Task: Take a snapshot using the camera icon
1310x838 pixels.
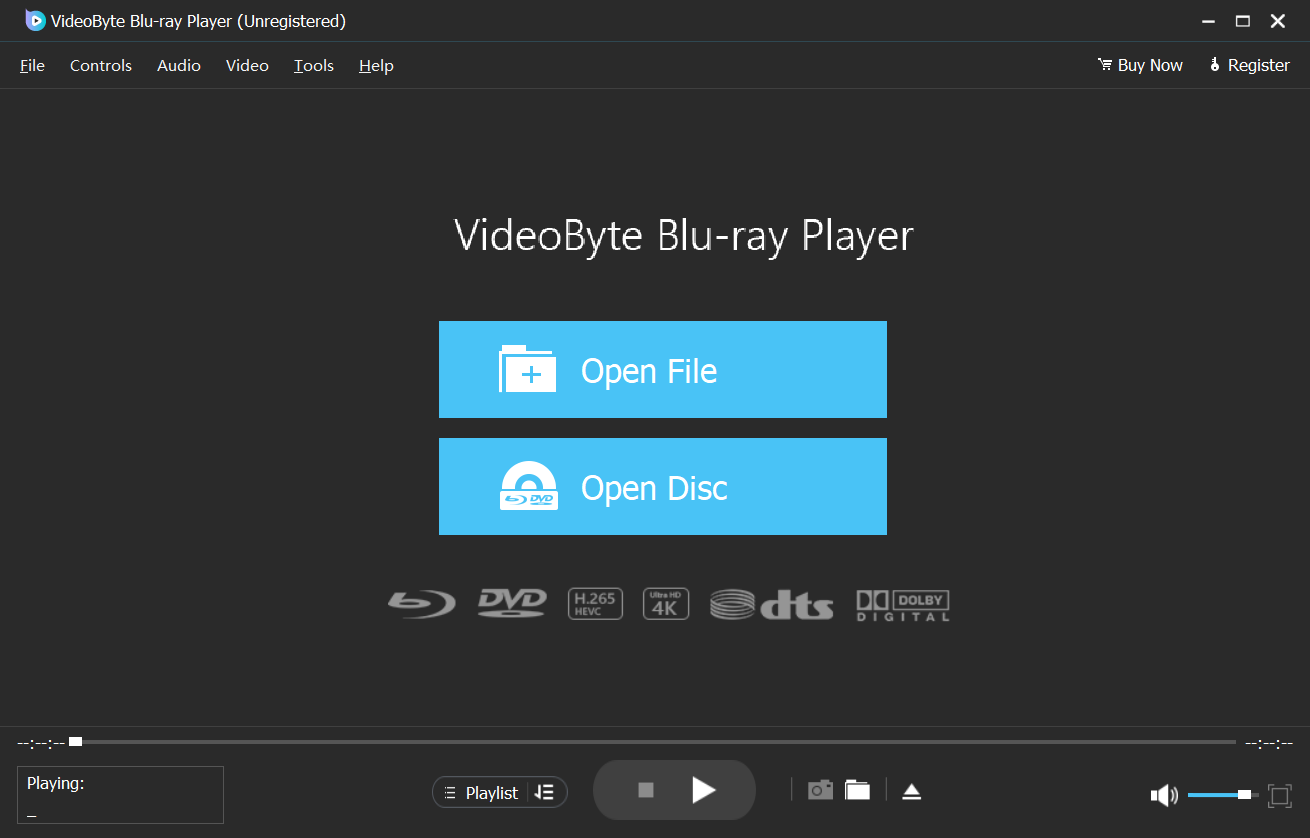Action: click(819, 789)
